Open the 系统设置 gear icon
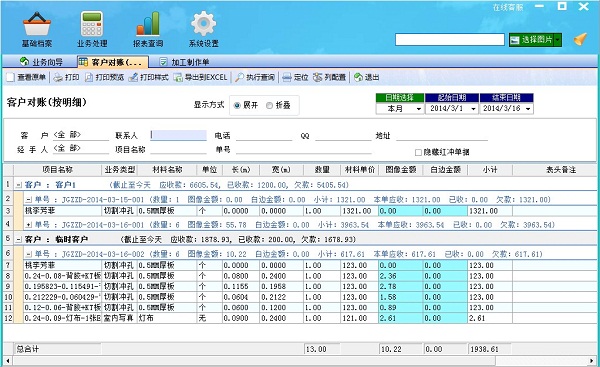Screen dimensions: 600x367 point(204,24)
